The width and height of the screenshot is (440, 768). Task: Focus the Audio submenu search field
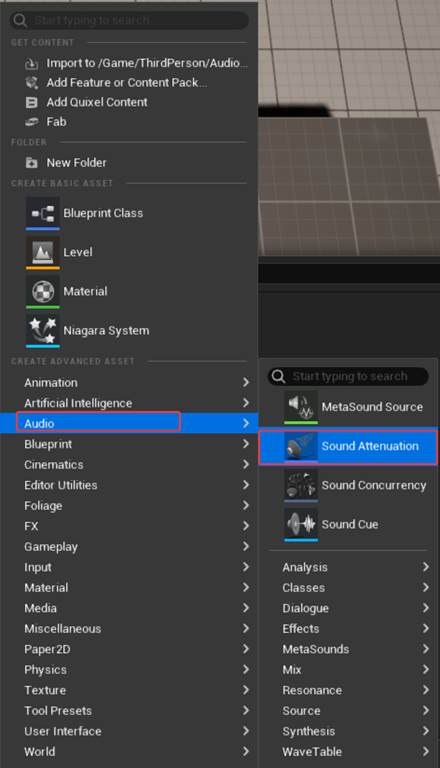[x=348, y=376]
